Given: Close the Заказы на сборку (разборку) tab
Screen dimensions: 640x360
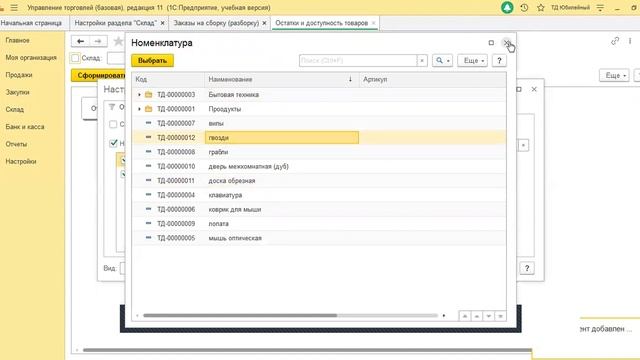Looking at the screenshot, I should pos(264,23).
